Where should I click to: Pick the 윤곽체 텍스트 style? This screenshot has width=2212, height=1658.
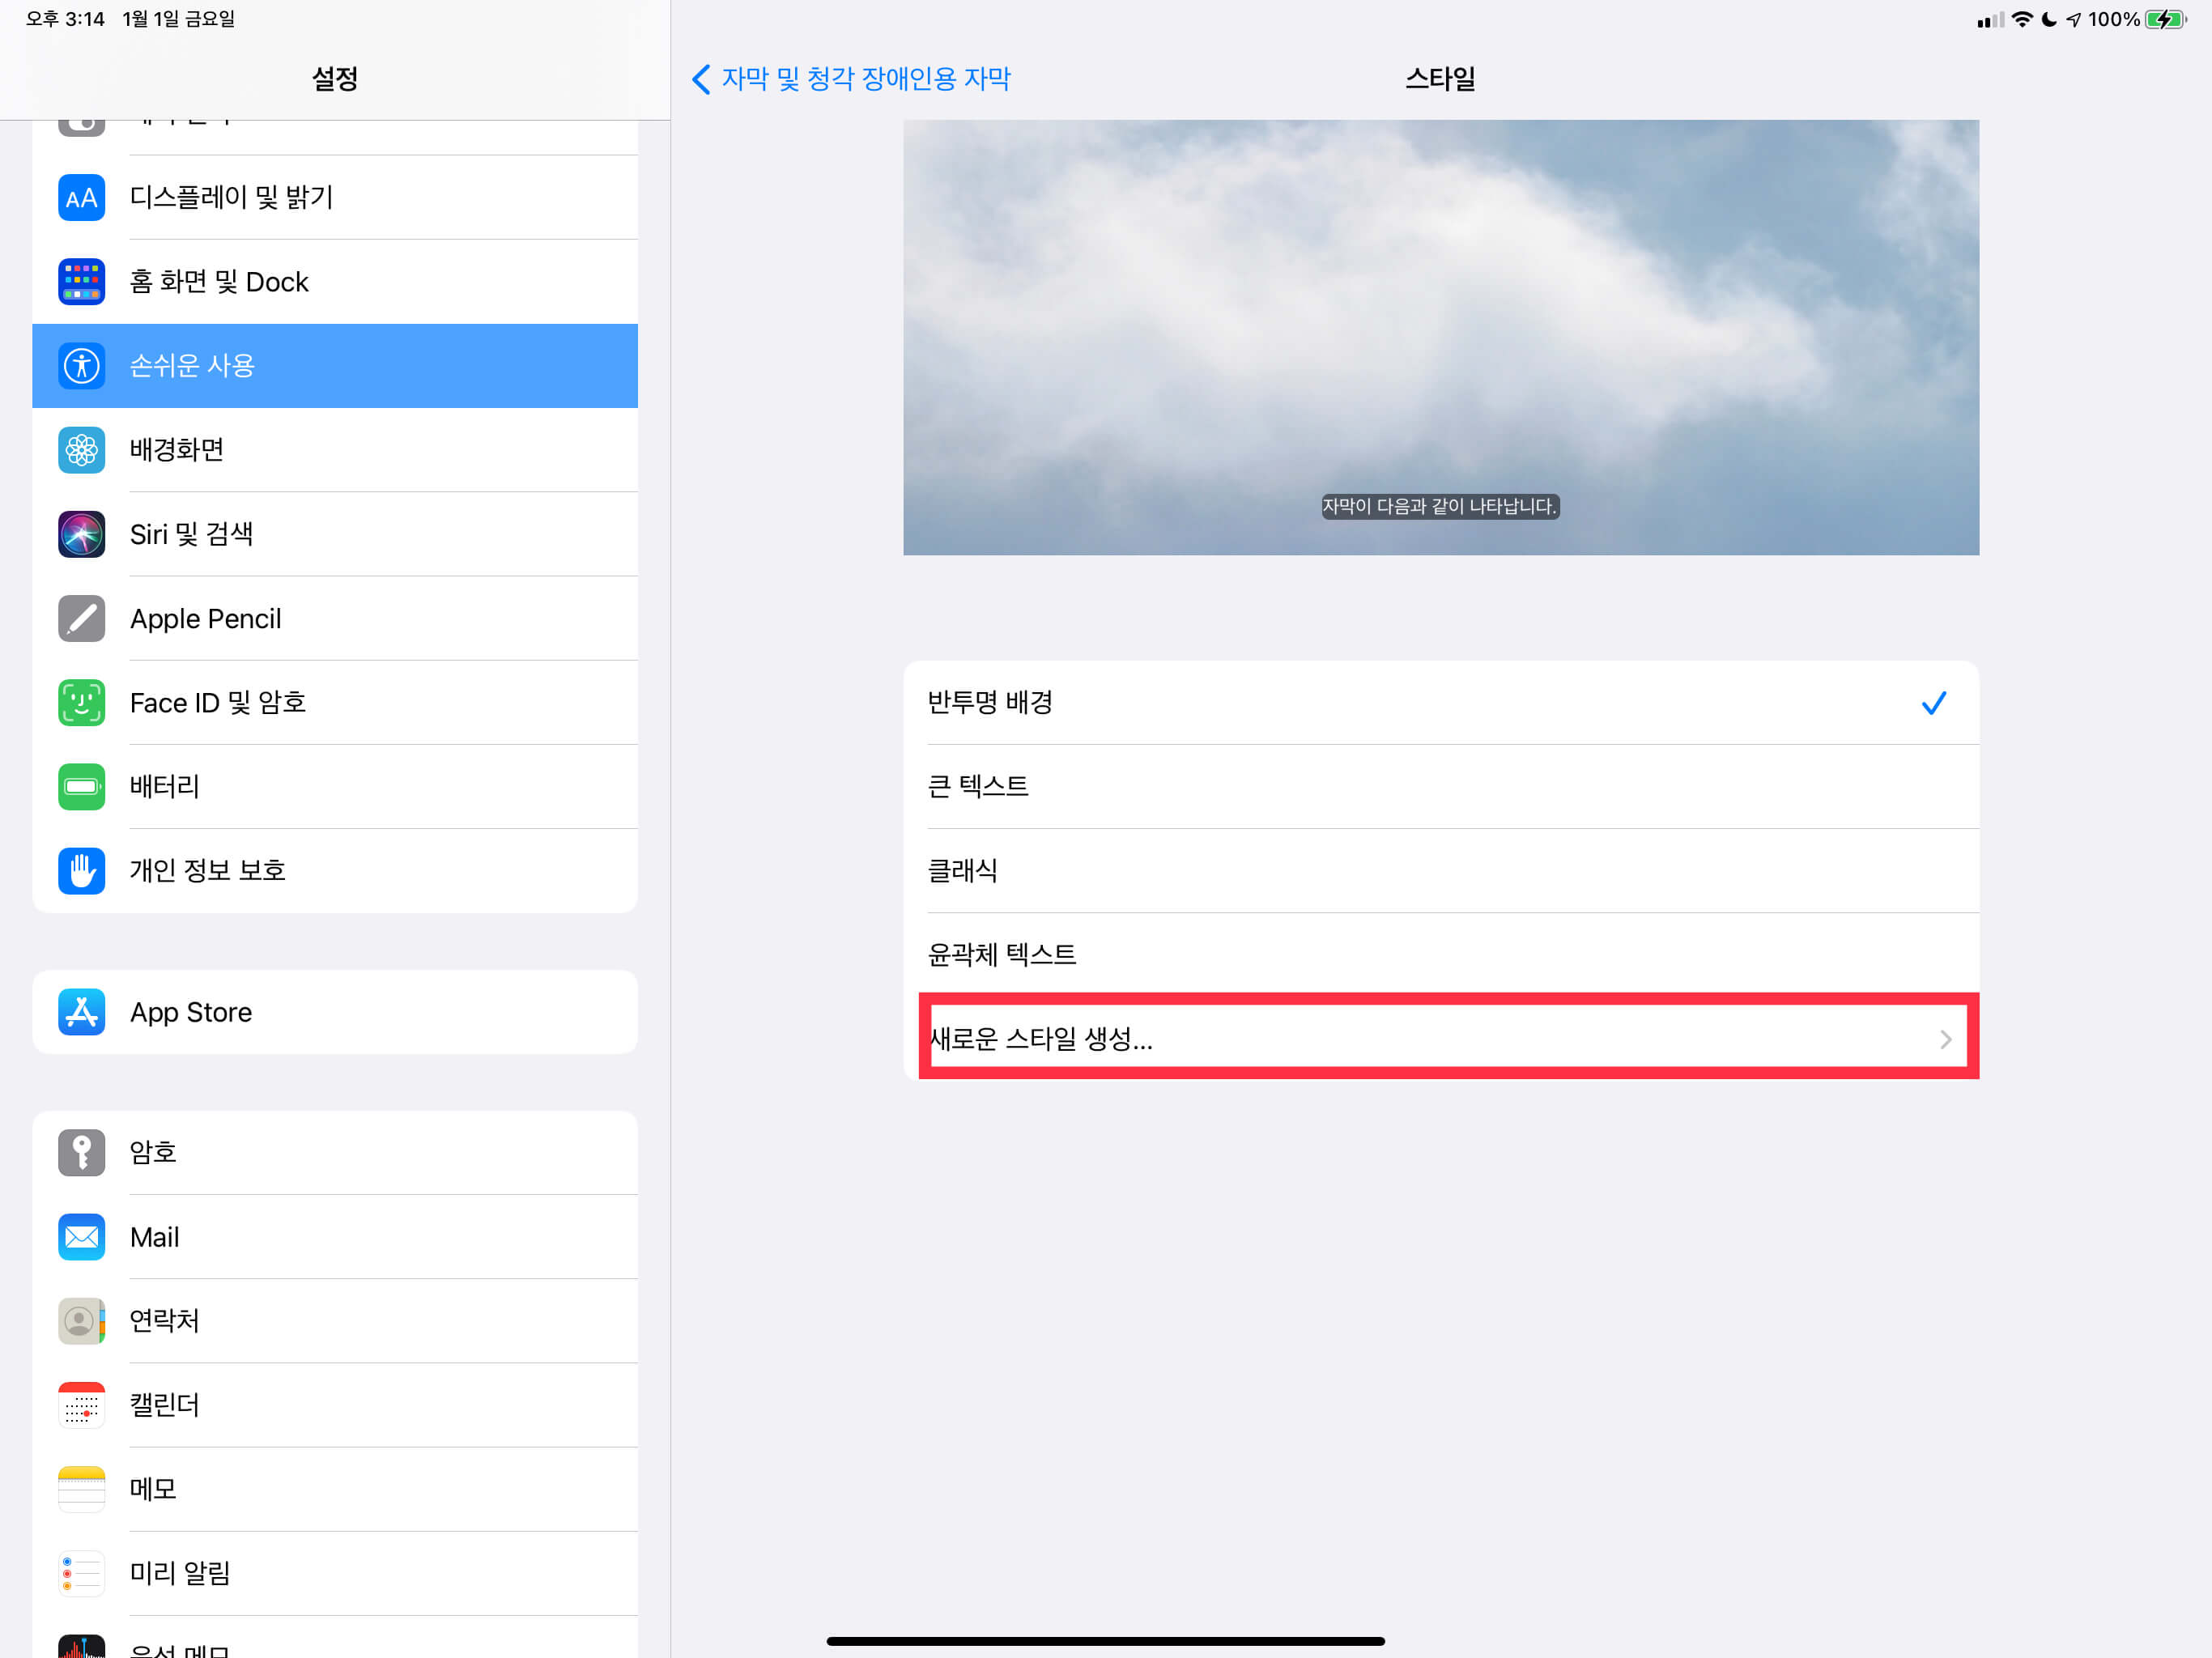click(x=1440, y=954)
